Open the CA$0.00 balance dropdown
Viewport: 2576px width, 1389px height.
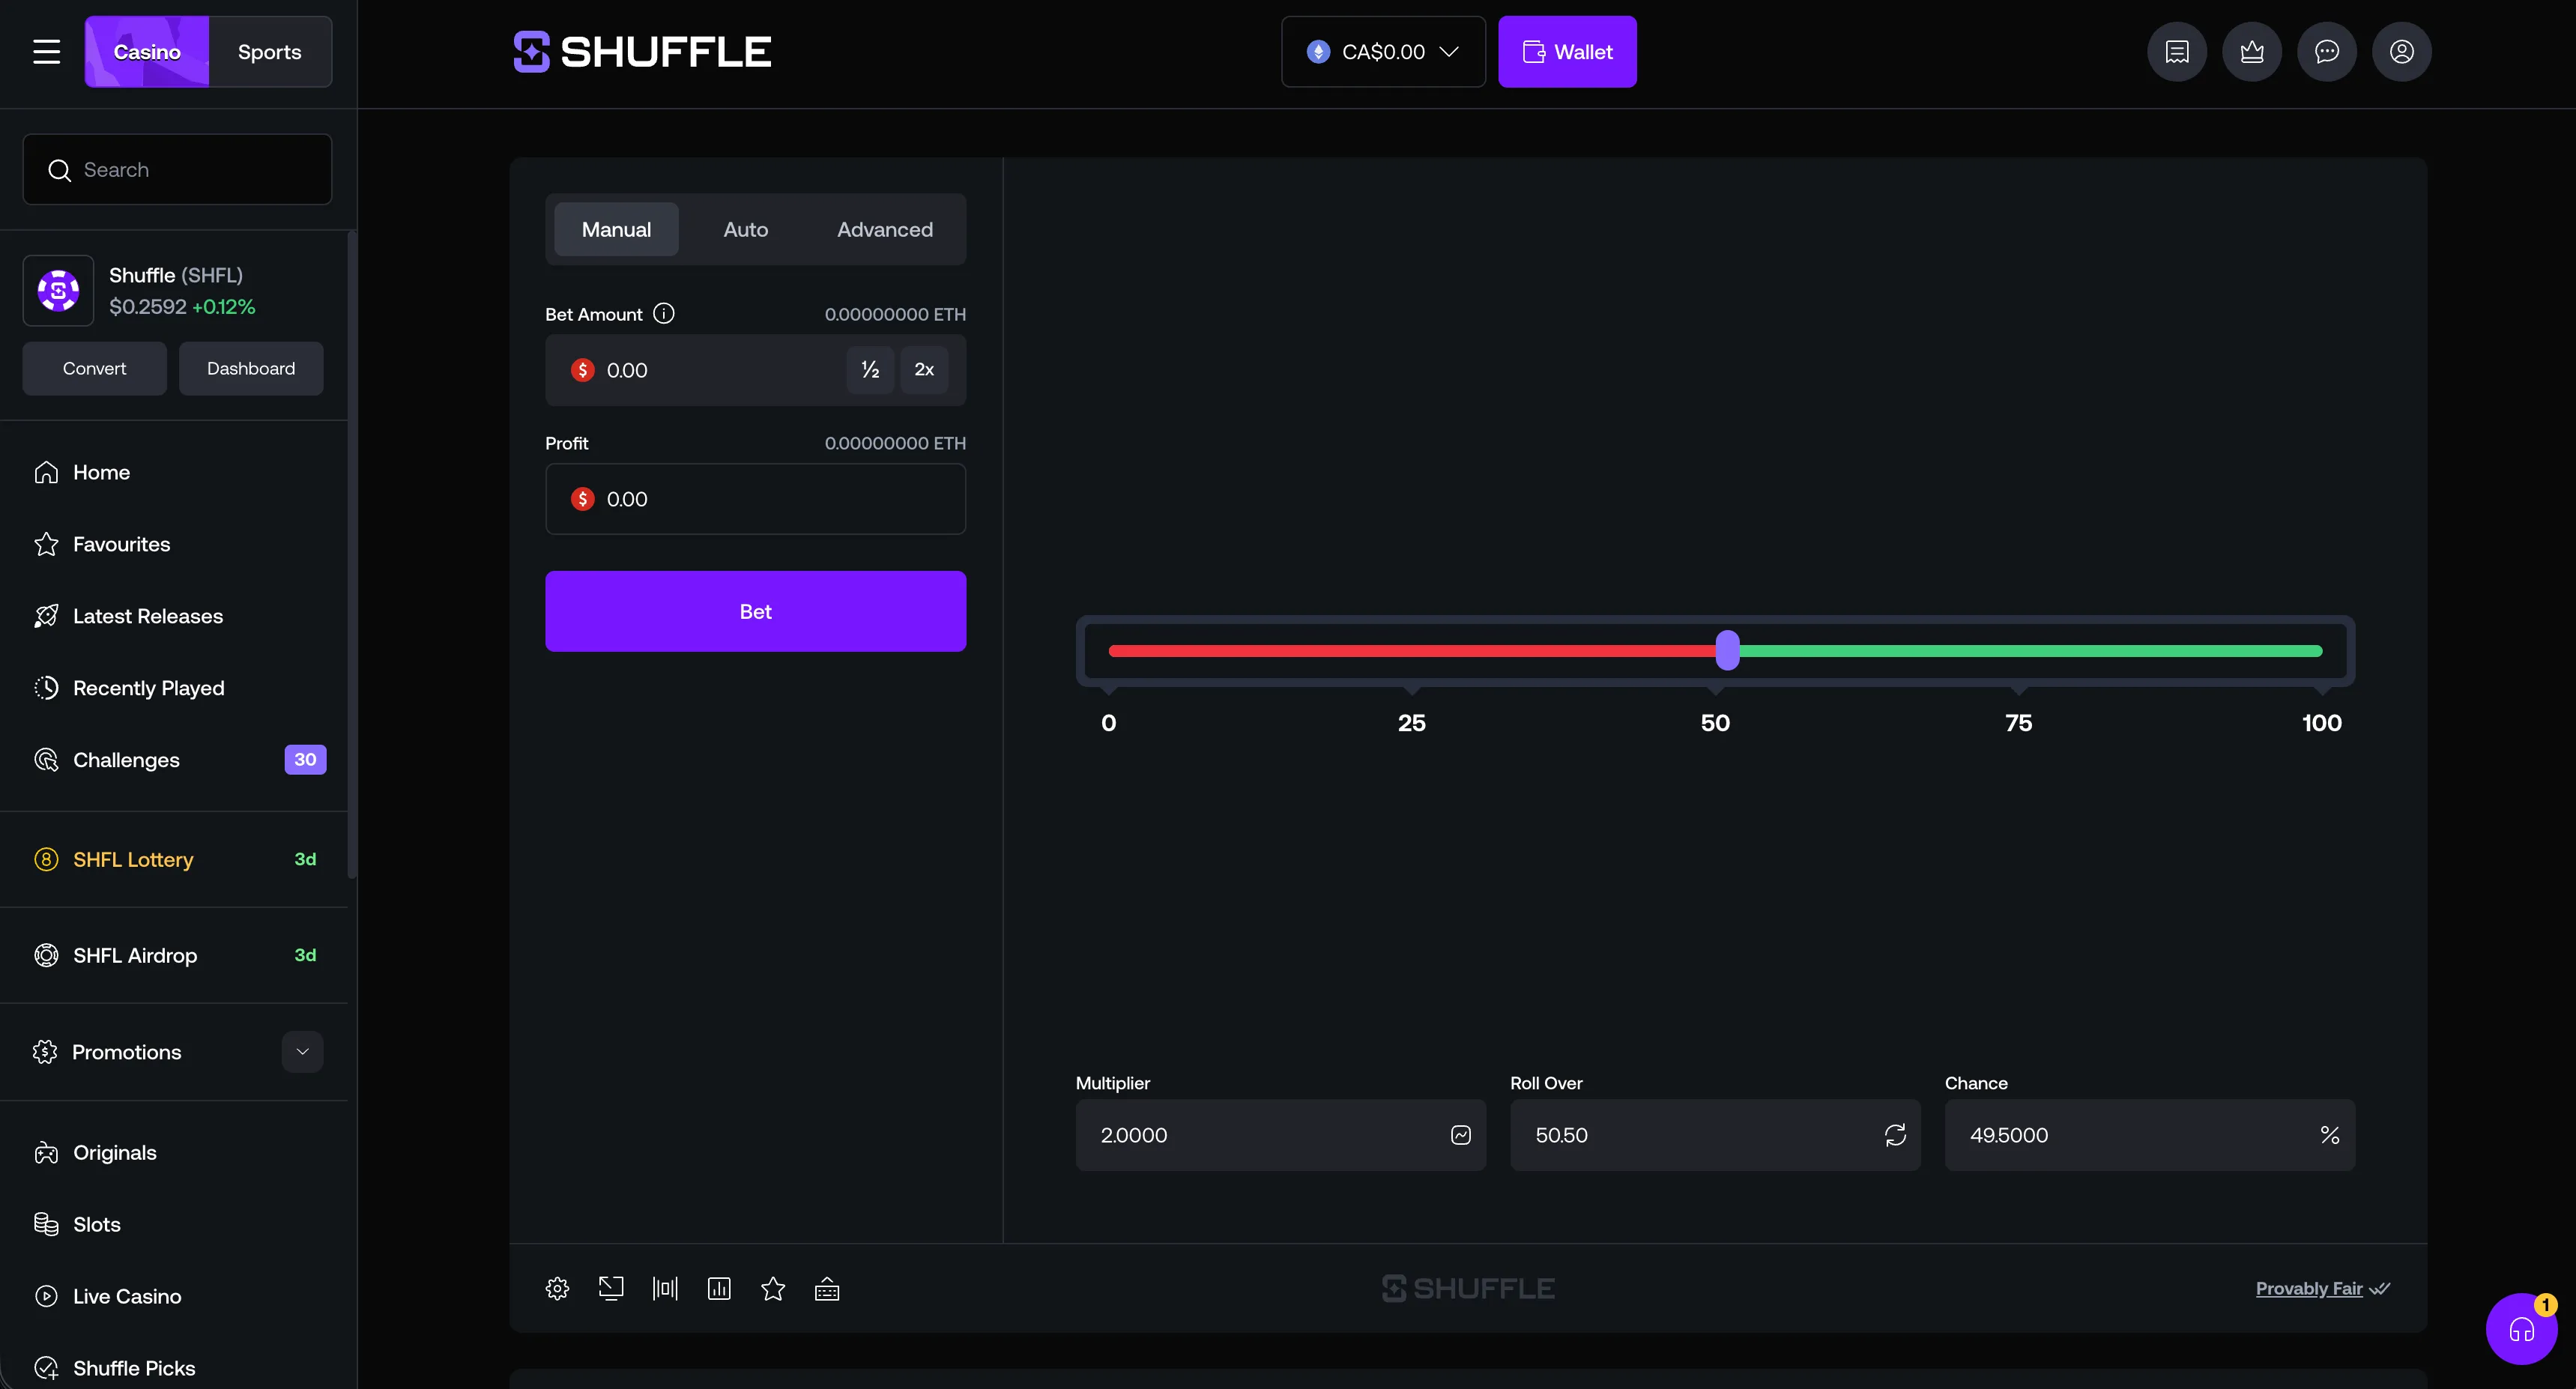(1383, 52)
